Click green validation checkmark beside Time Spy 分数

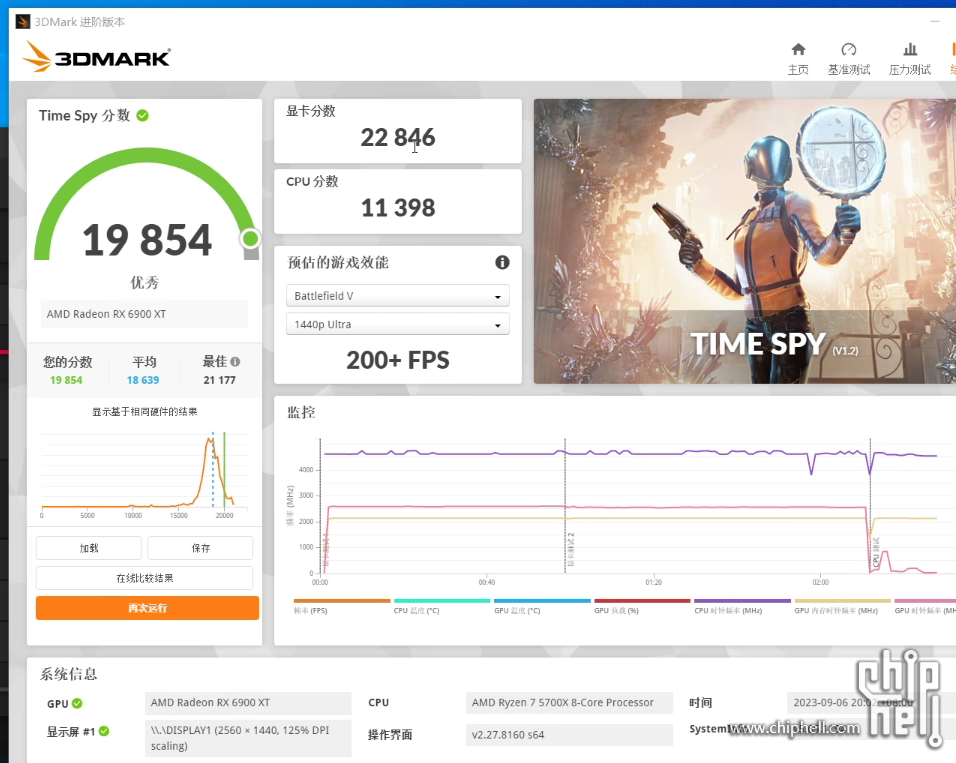click(143, 115)
